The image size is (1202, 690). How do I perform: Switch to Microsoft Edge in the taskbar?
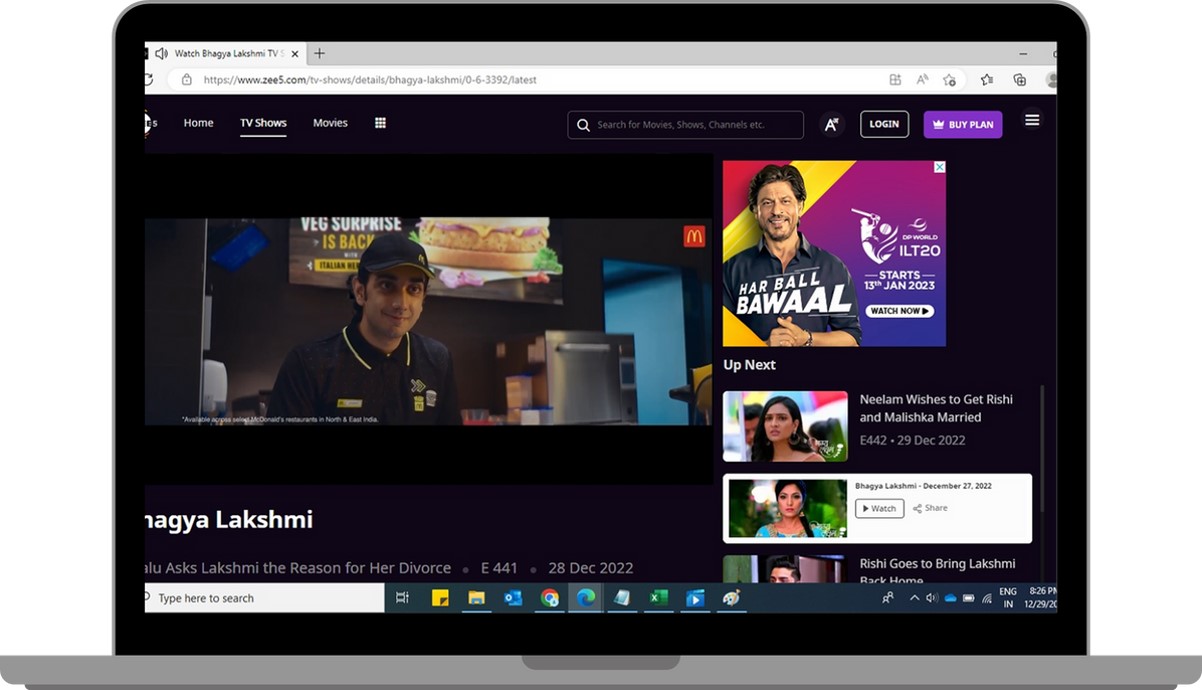(585, 598)
